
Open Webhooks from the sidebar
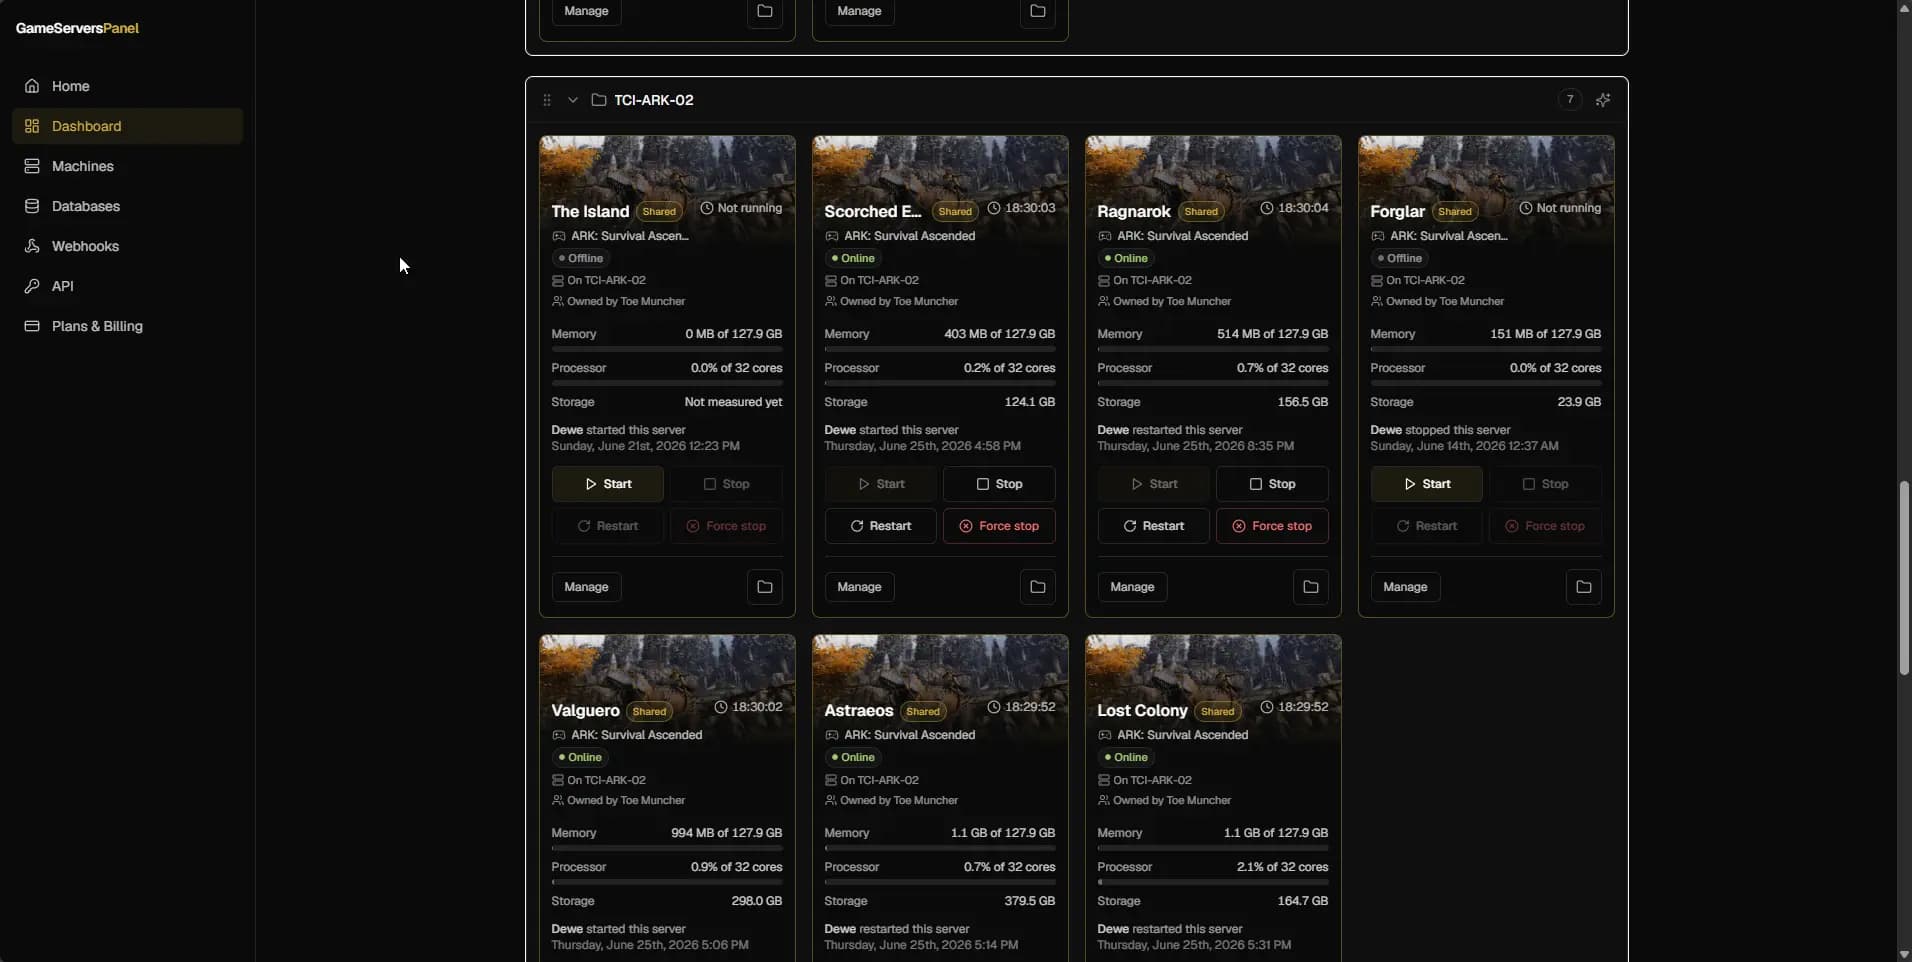click(x=127, y=246)
